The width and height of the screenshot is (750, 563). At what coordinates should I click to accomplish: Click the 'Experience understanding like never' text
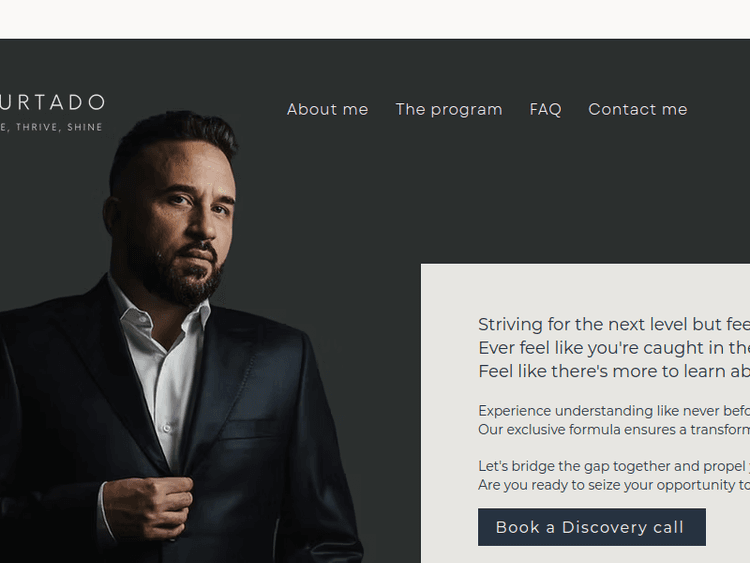(613, 411)
